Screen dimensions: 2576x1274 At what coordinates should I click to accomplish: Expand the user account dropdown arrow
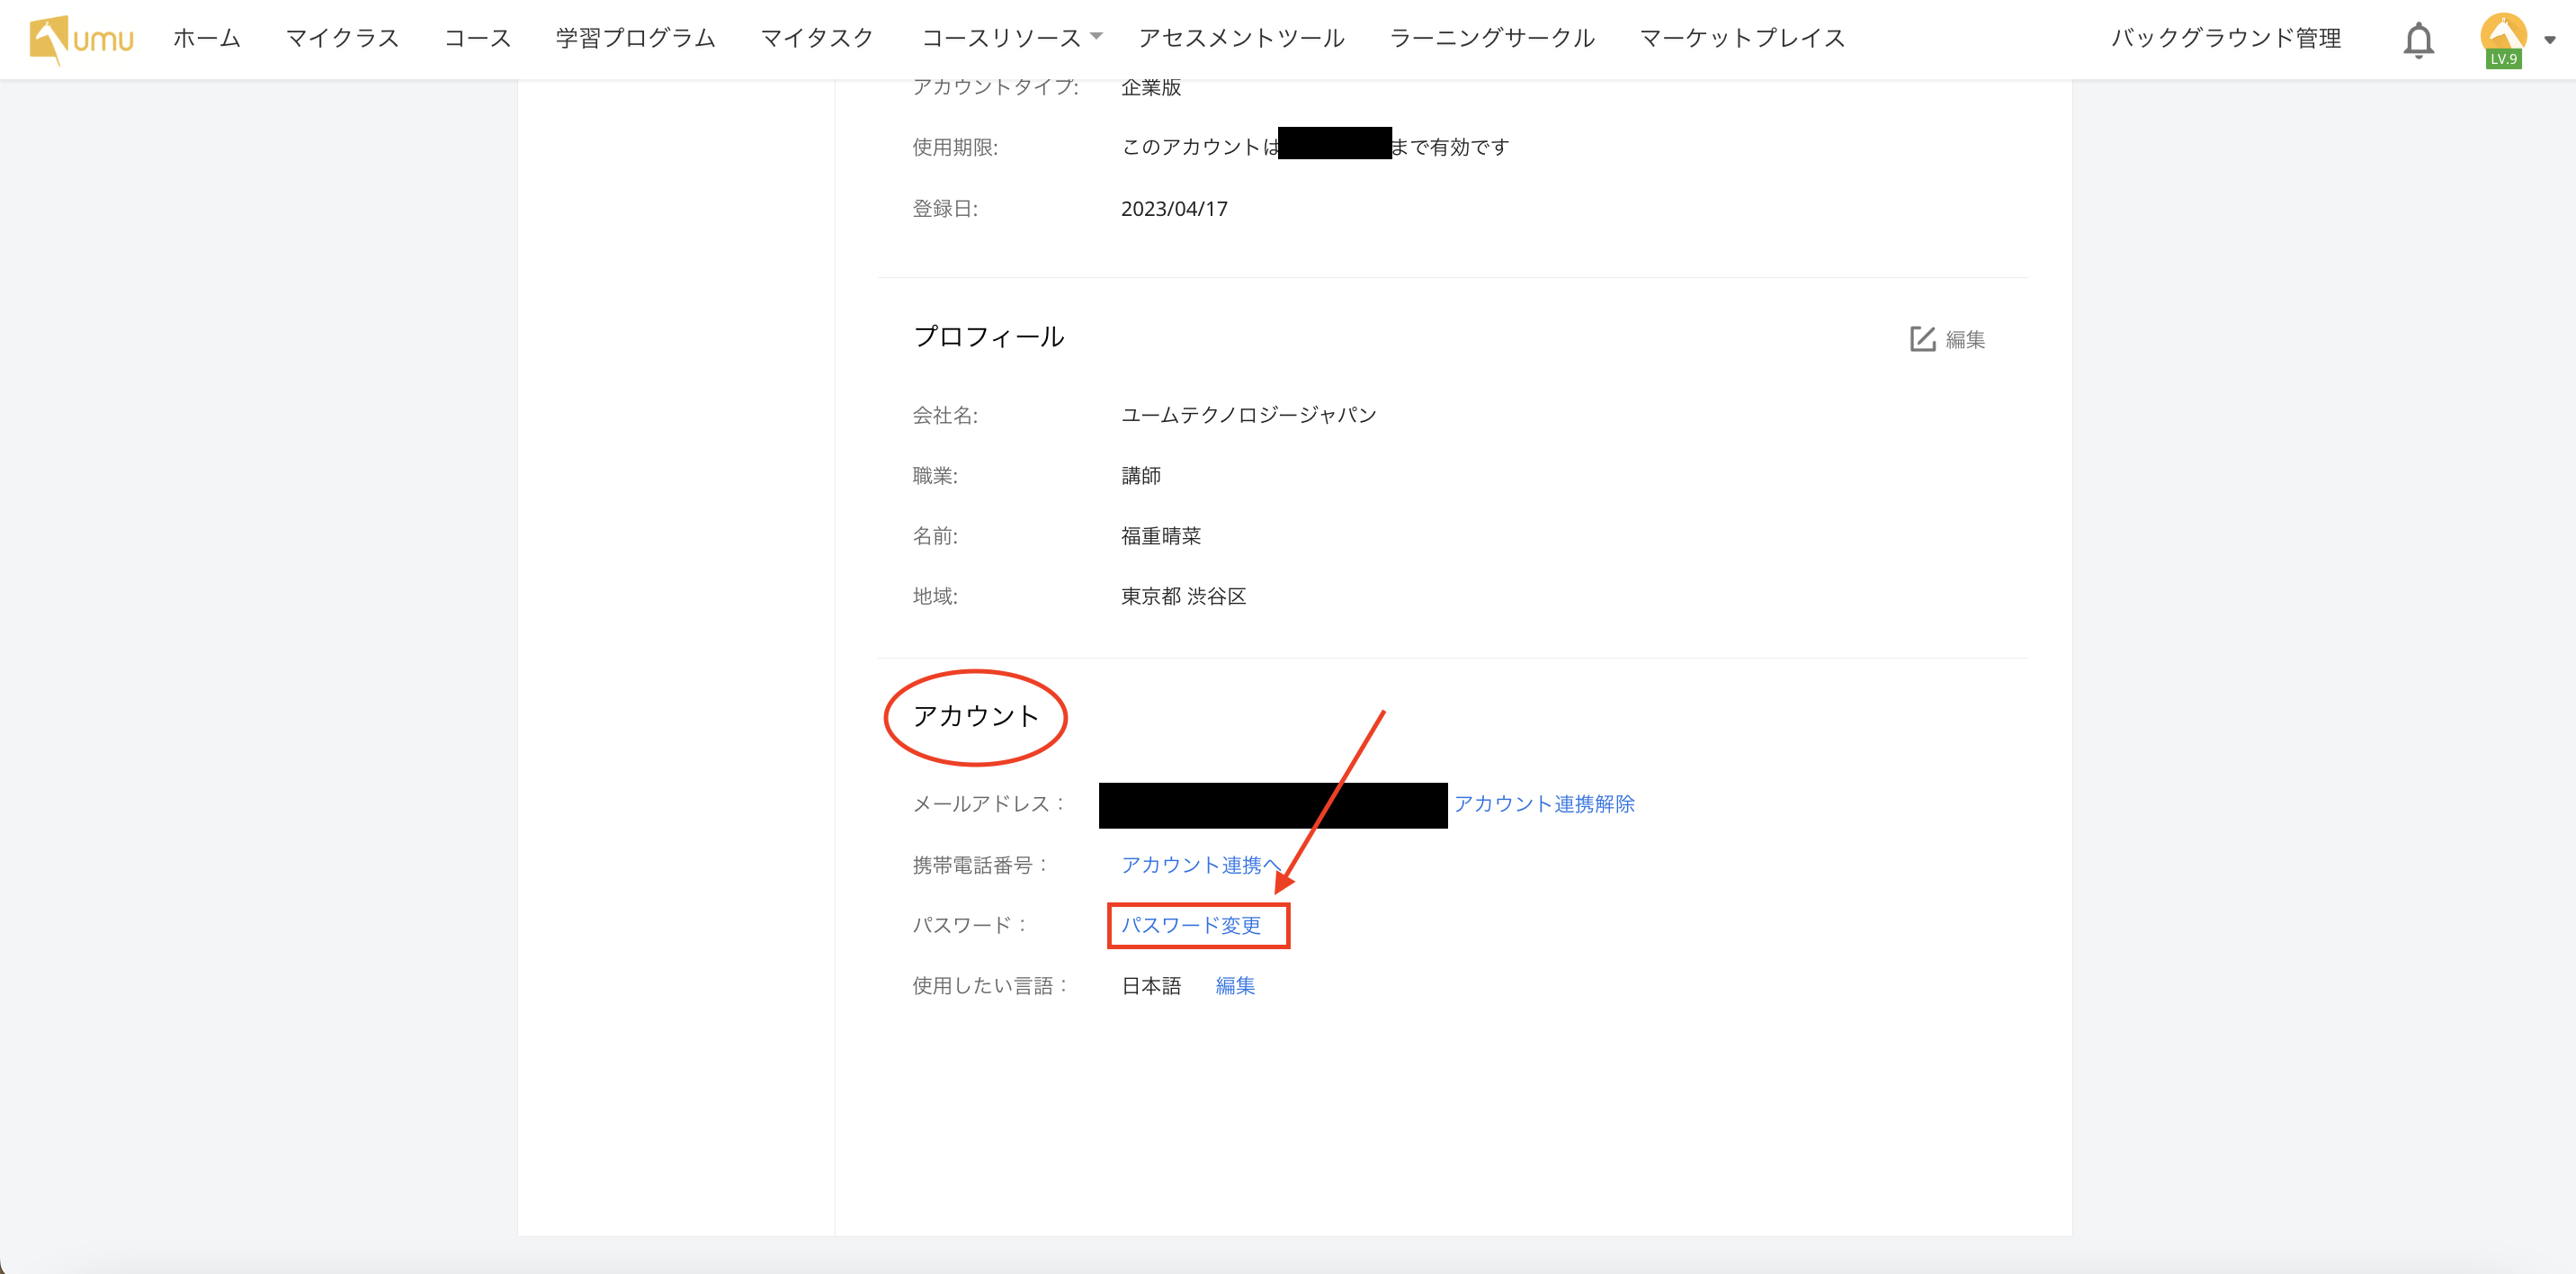(x=2549, y=40)
